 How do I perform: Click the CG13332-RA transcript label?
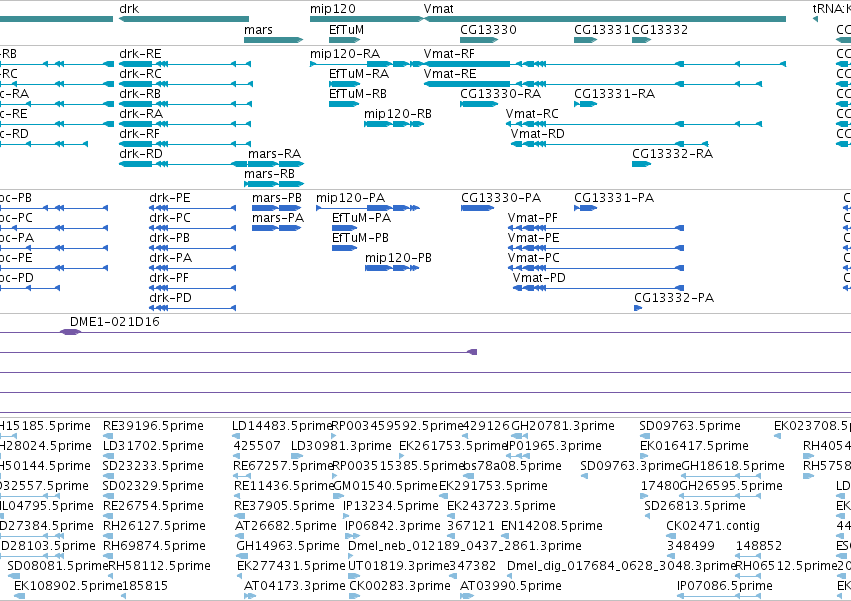point(672,154)
